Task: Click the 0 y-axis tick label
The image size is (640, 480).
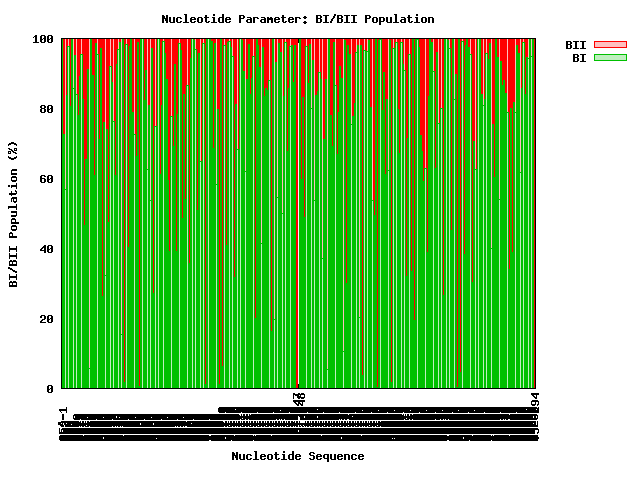Action: pyautogui.click(x=50, y=389)
